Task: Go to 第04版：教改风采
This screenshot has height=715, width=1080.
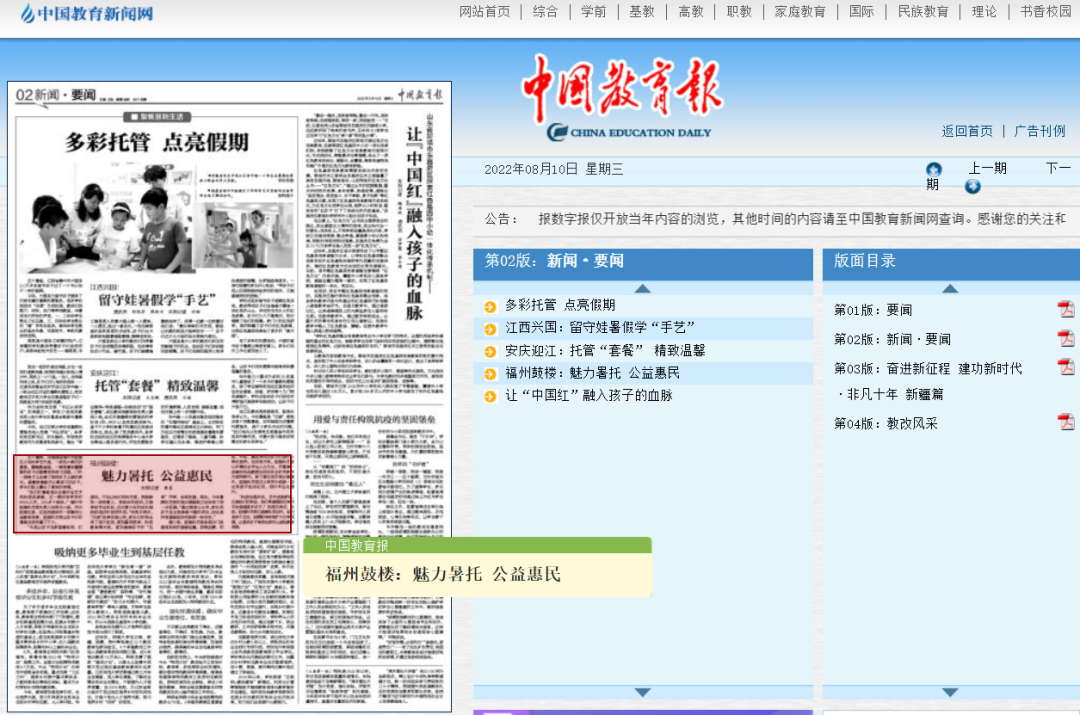Action: (886, 424)
